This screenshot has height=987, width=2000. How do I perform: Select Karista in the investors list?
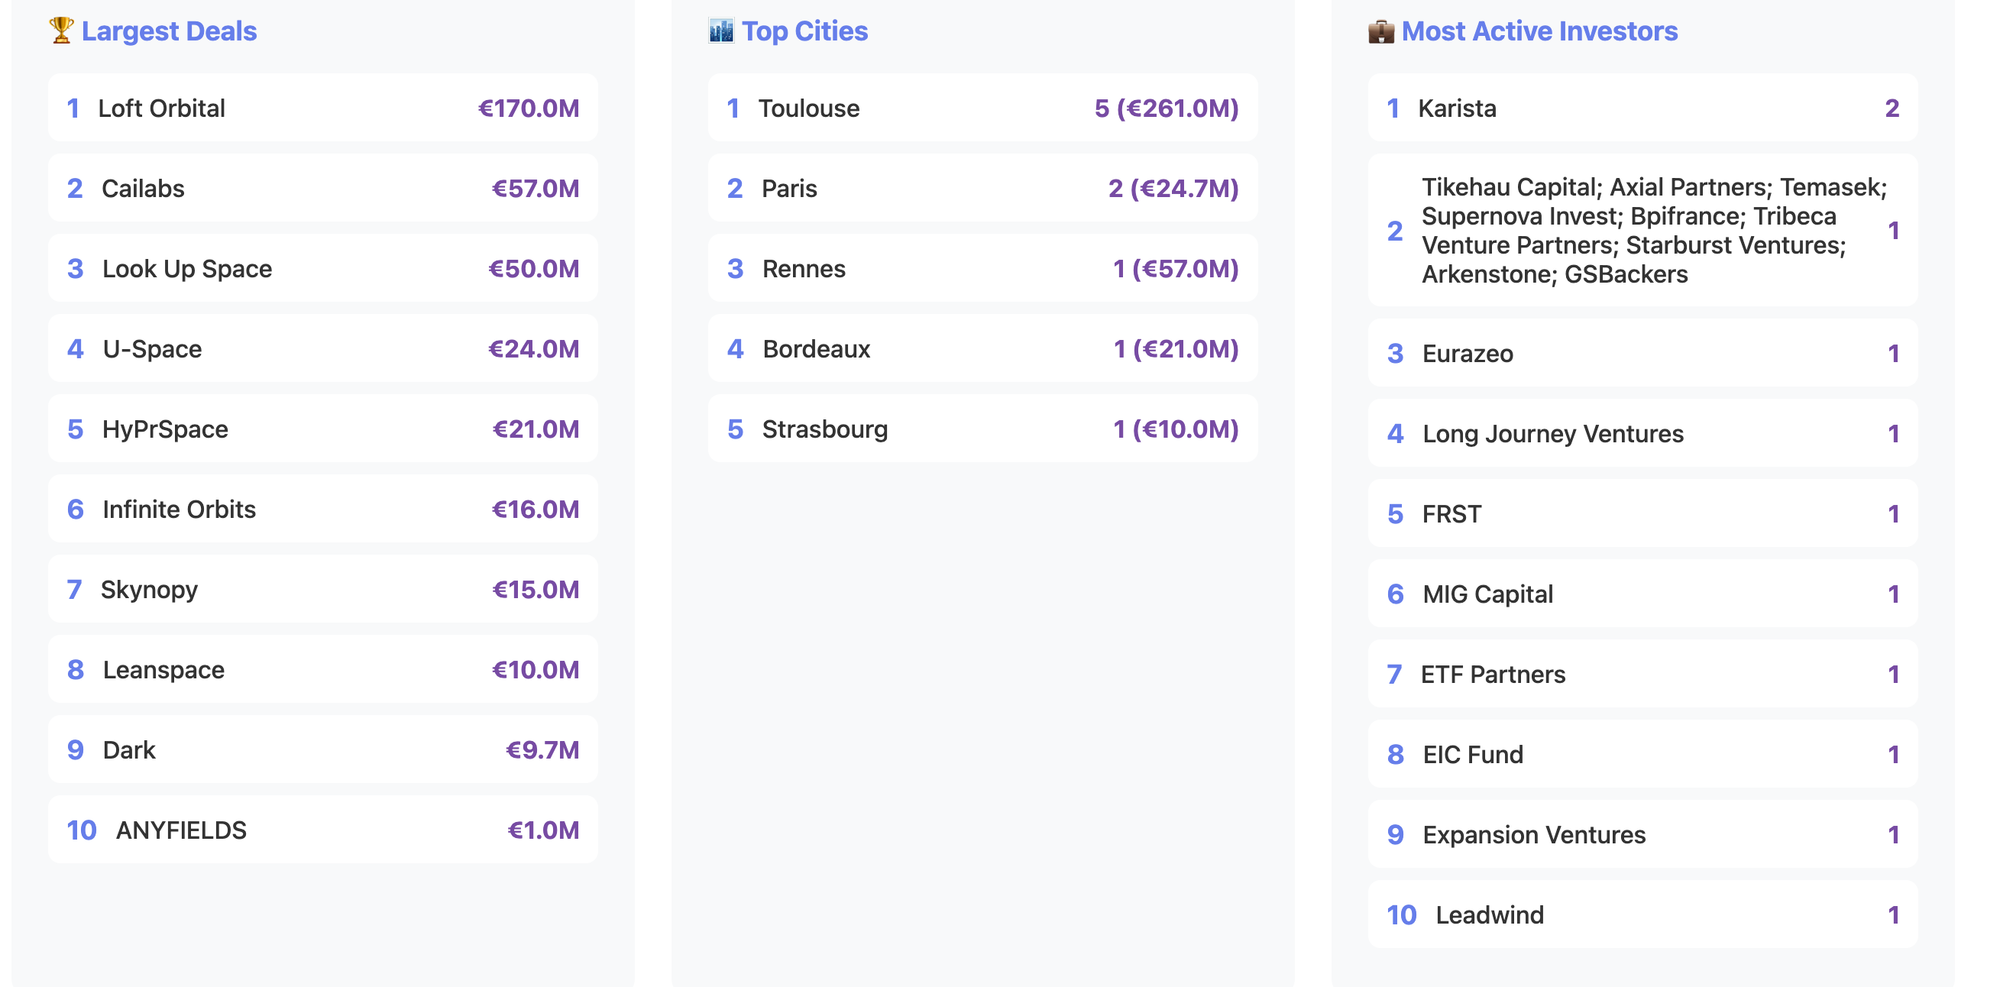(1642, 108)
